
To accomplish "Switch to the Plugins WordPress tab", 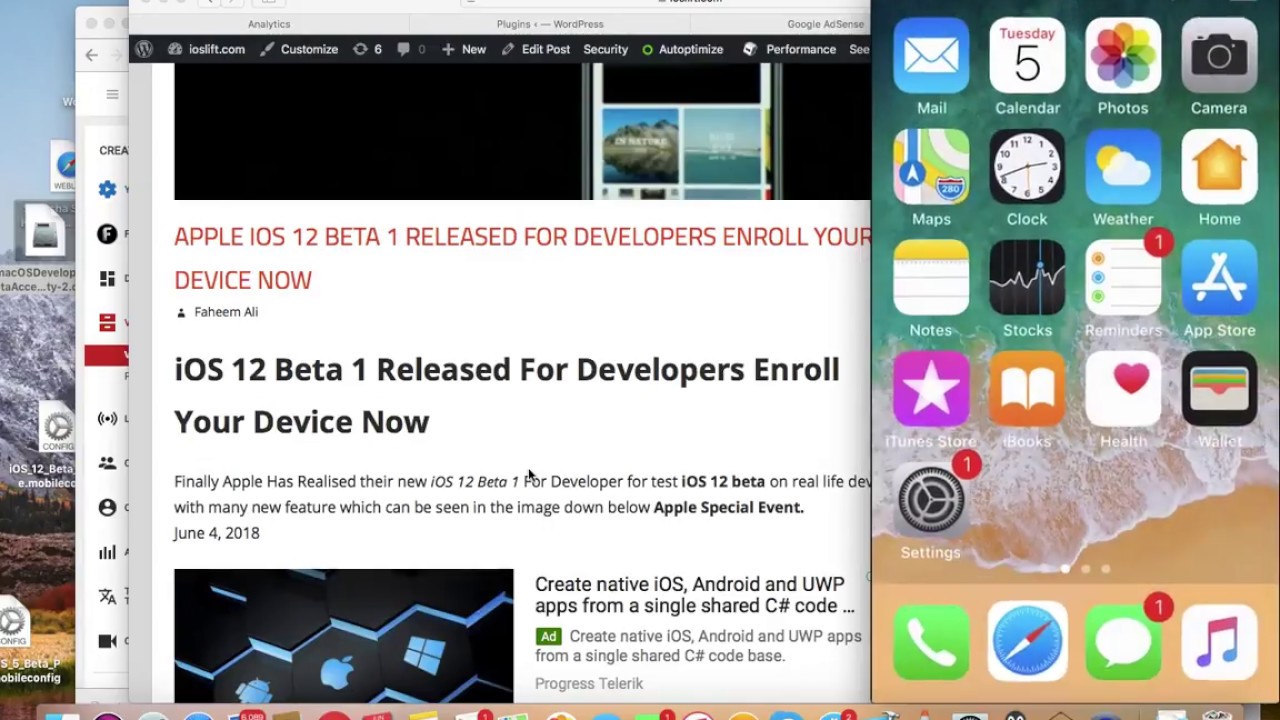I will [x=550, y=24].
